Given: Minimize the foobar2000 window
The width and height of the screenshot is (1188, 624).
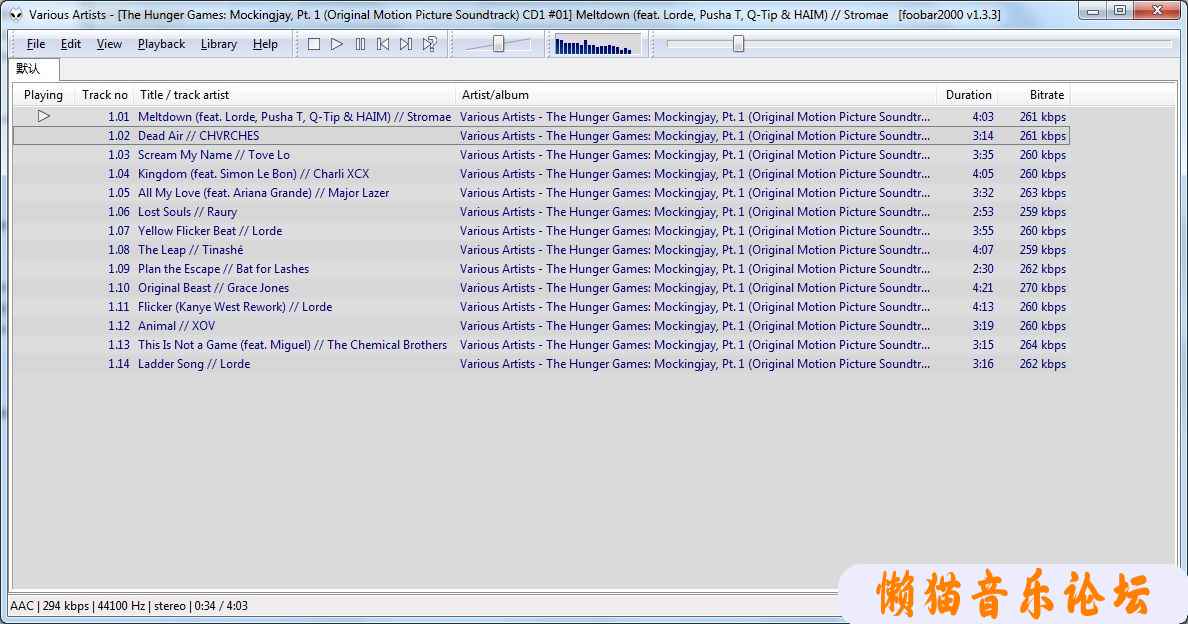Looking at the screenshot, I should point(1093,11).
